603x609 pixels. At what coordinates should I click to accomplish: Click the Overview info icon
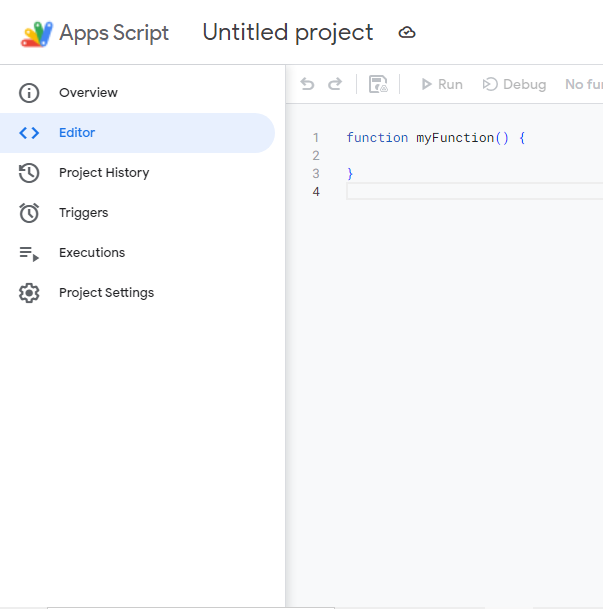pos(29,93)
